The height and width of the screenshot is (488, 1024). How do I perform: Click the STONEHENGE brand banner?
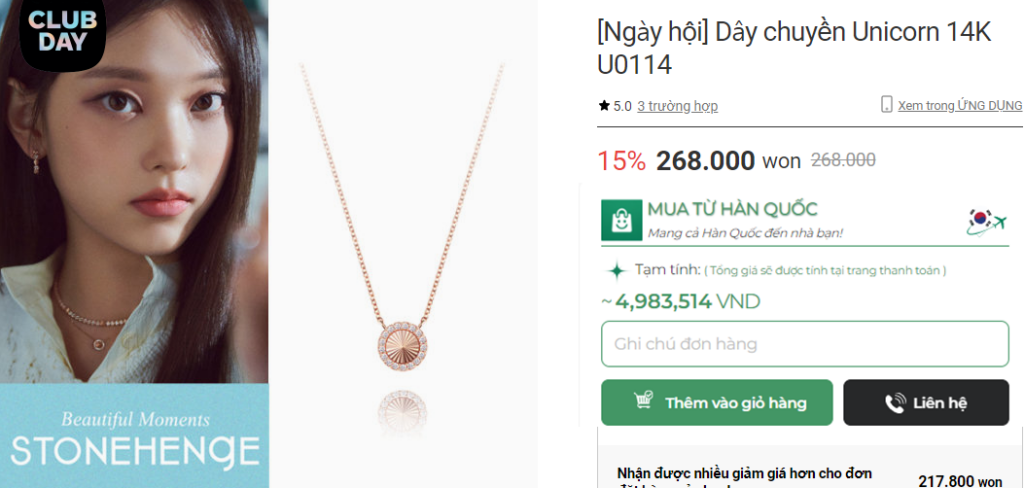134,436
